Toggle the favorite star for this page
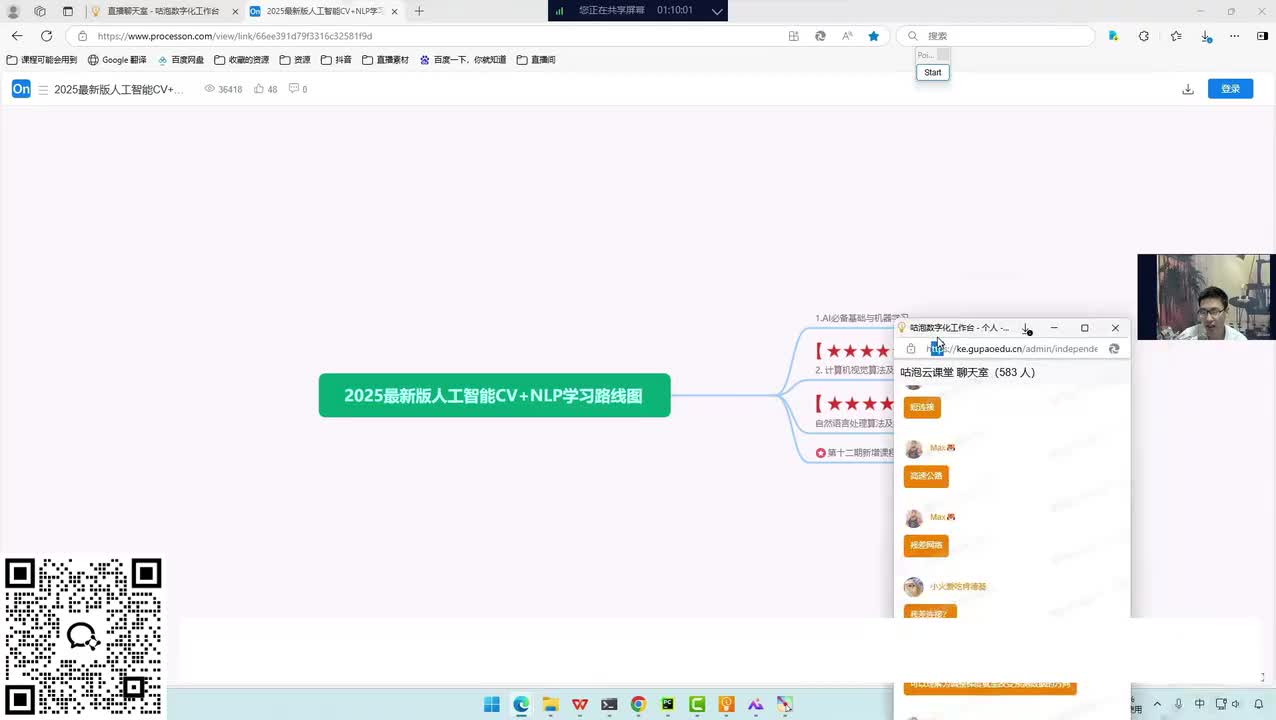 874,36
